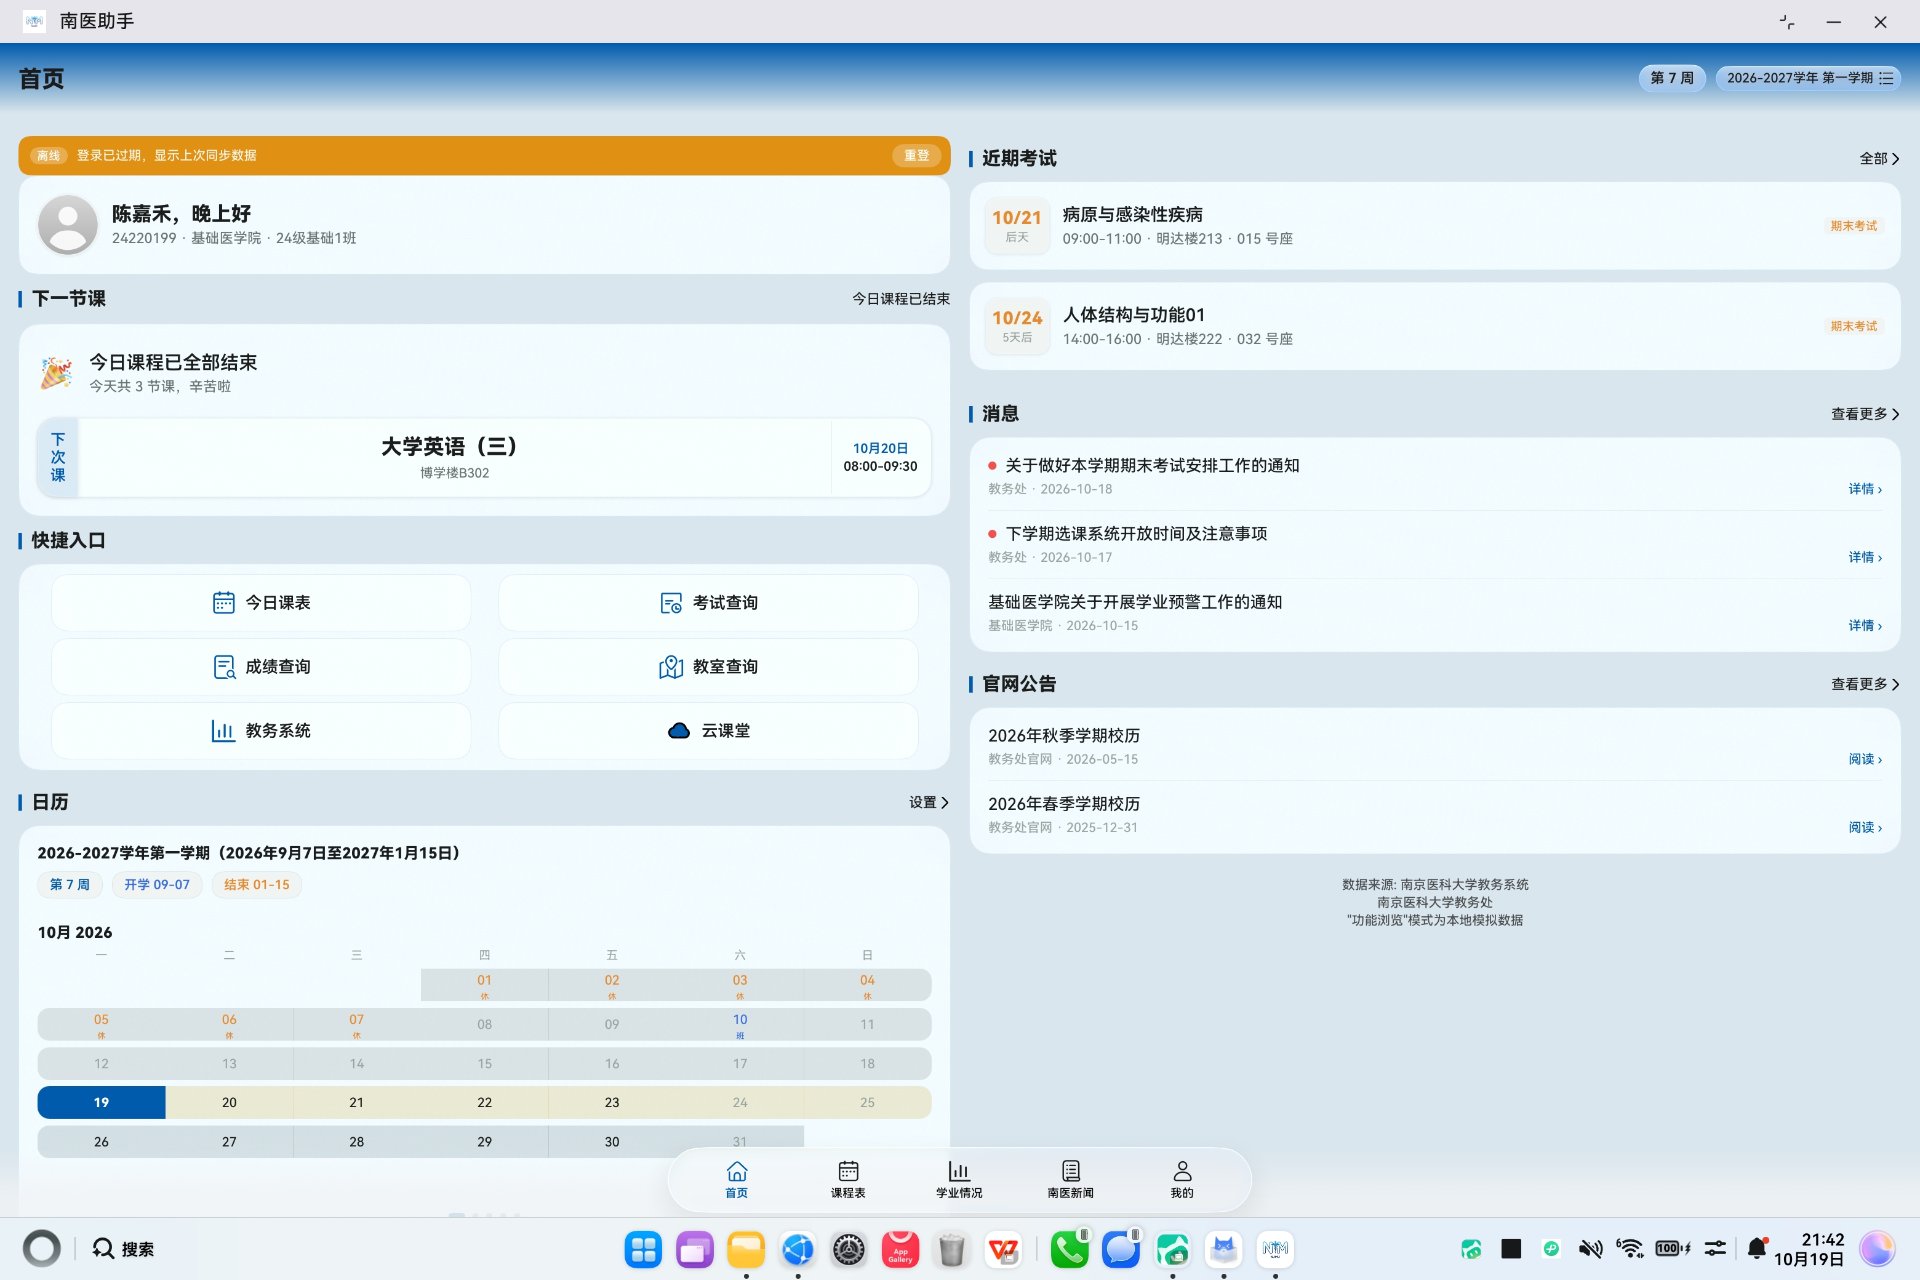Viewport: 1920px width, 1280px height.
Task: Expand 查看更多 in 消息 section
Action: 1865,414
